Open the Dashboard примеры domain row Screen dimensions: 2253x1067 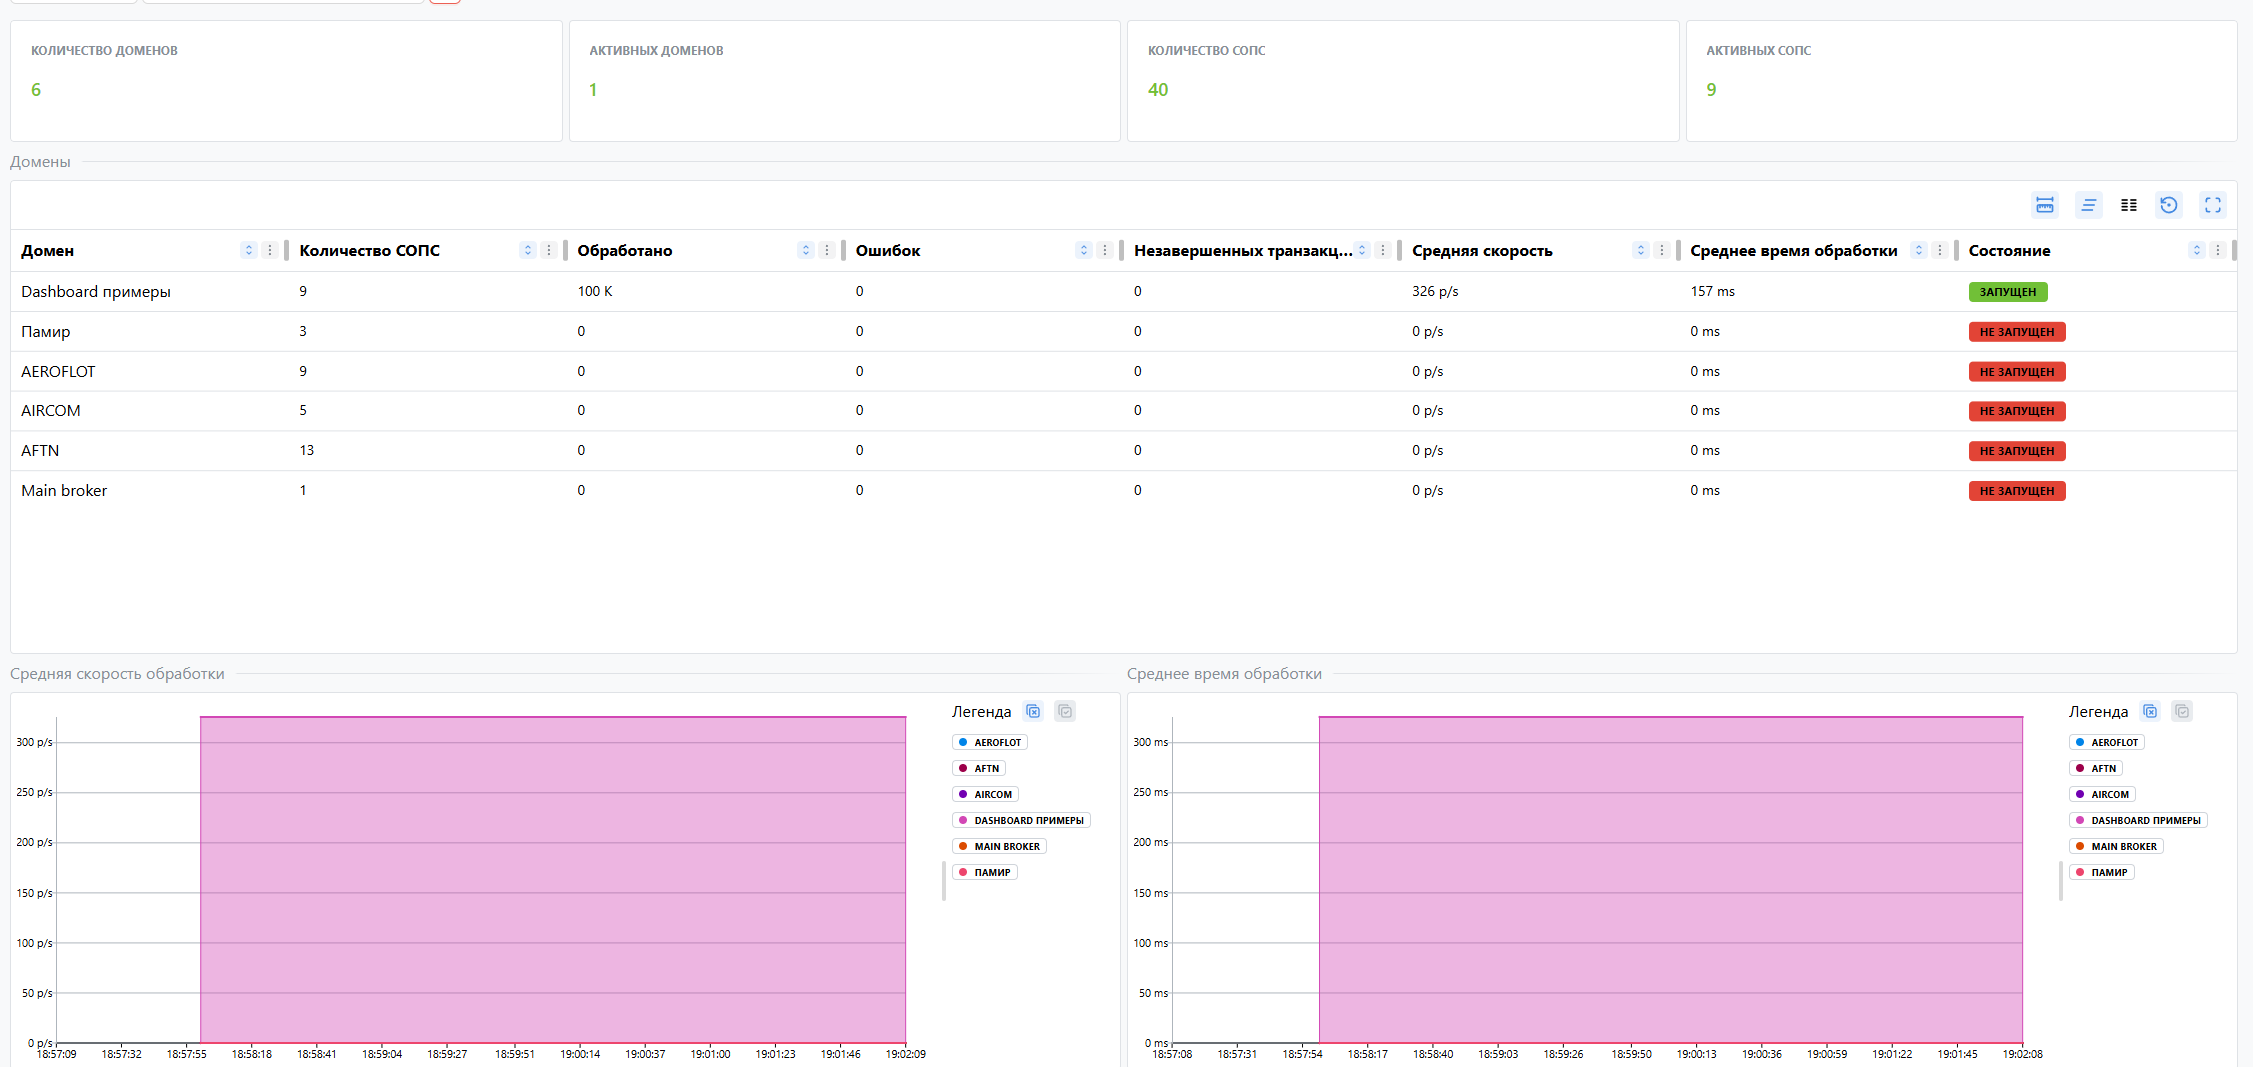click(96, 291)
